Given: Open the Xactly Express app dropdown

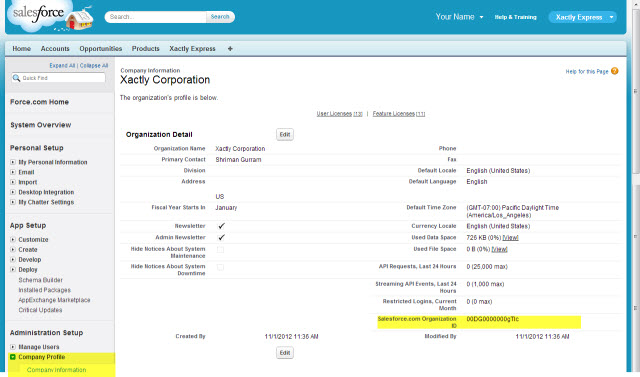Looking at the screenshot, I should [x=582, y=17].
